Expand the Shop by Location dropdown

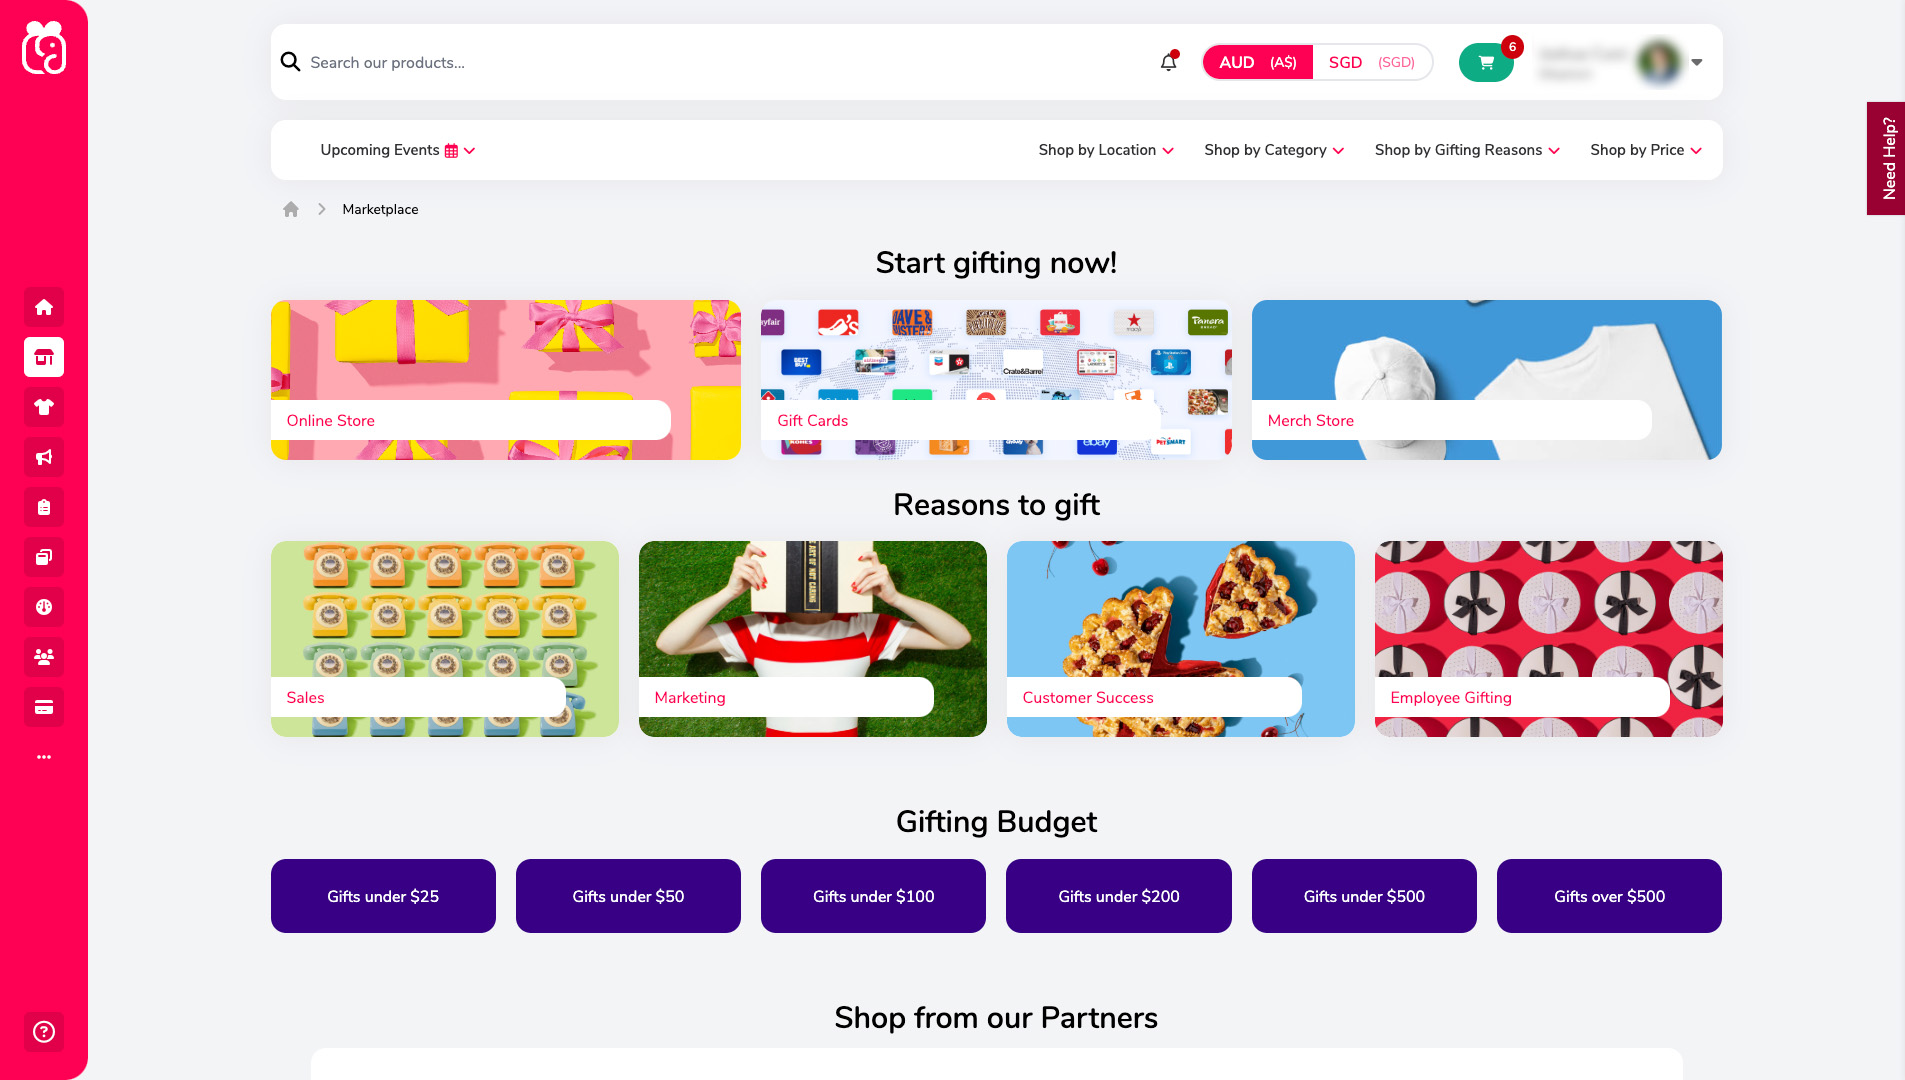click(x=1106, y=150)
